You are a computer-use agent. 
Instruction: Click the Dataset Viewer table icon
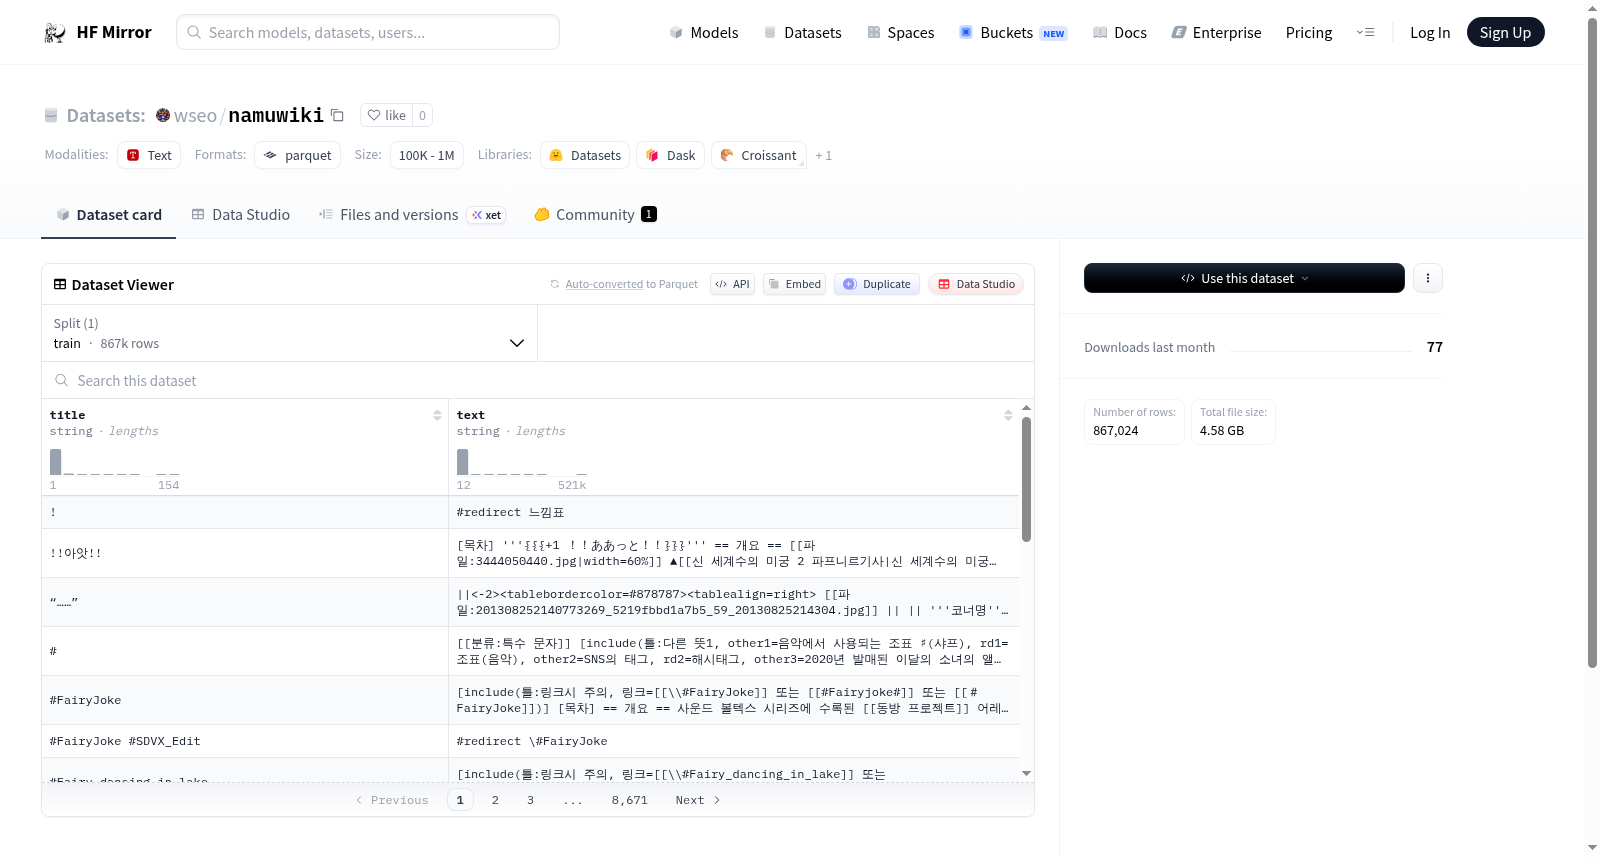pyautogui.click(x=60, y=285)
